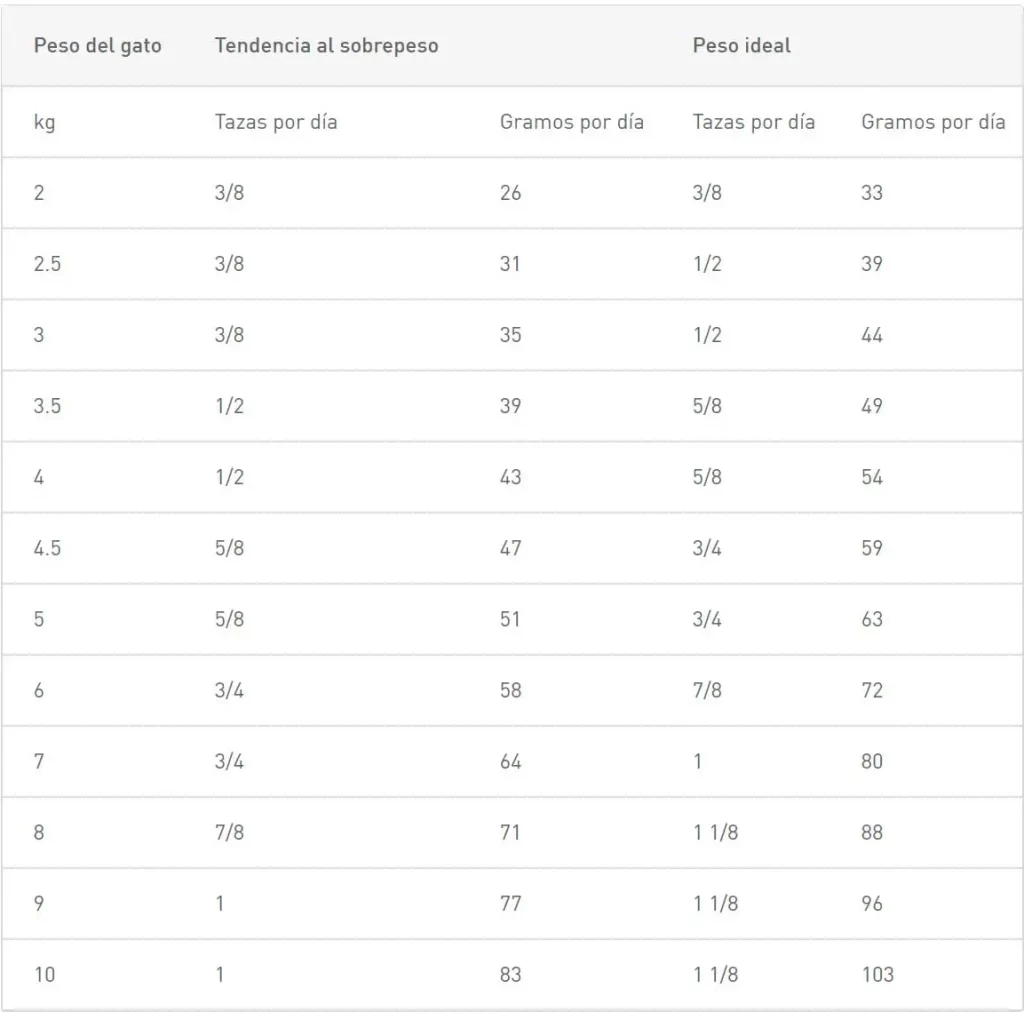Viewport: 1024px width, 1012px height.
Task: Click the 72 grams value cell
Action: tap(872, 690)
